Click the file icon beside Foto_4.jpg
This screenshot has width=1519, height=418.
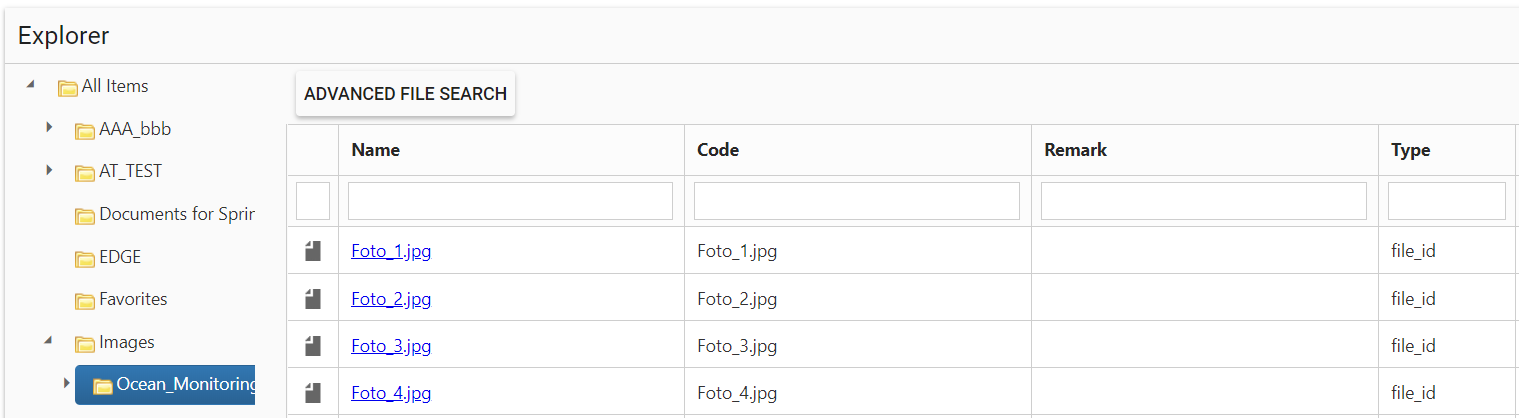click(313, 393)
